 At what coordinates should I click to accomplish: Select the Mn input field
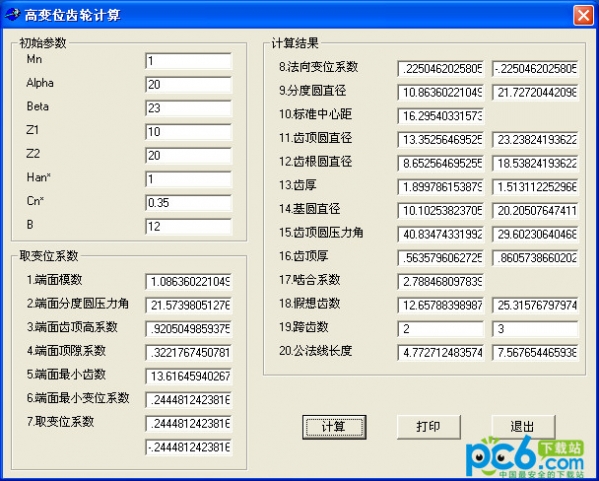188,61
